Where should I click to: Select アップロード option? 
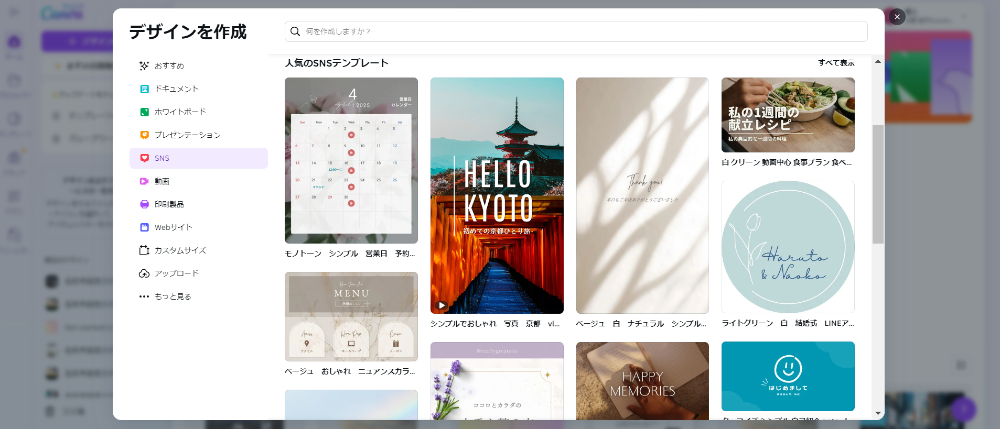198,273
